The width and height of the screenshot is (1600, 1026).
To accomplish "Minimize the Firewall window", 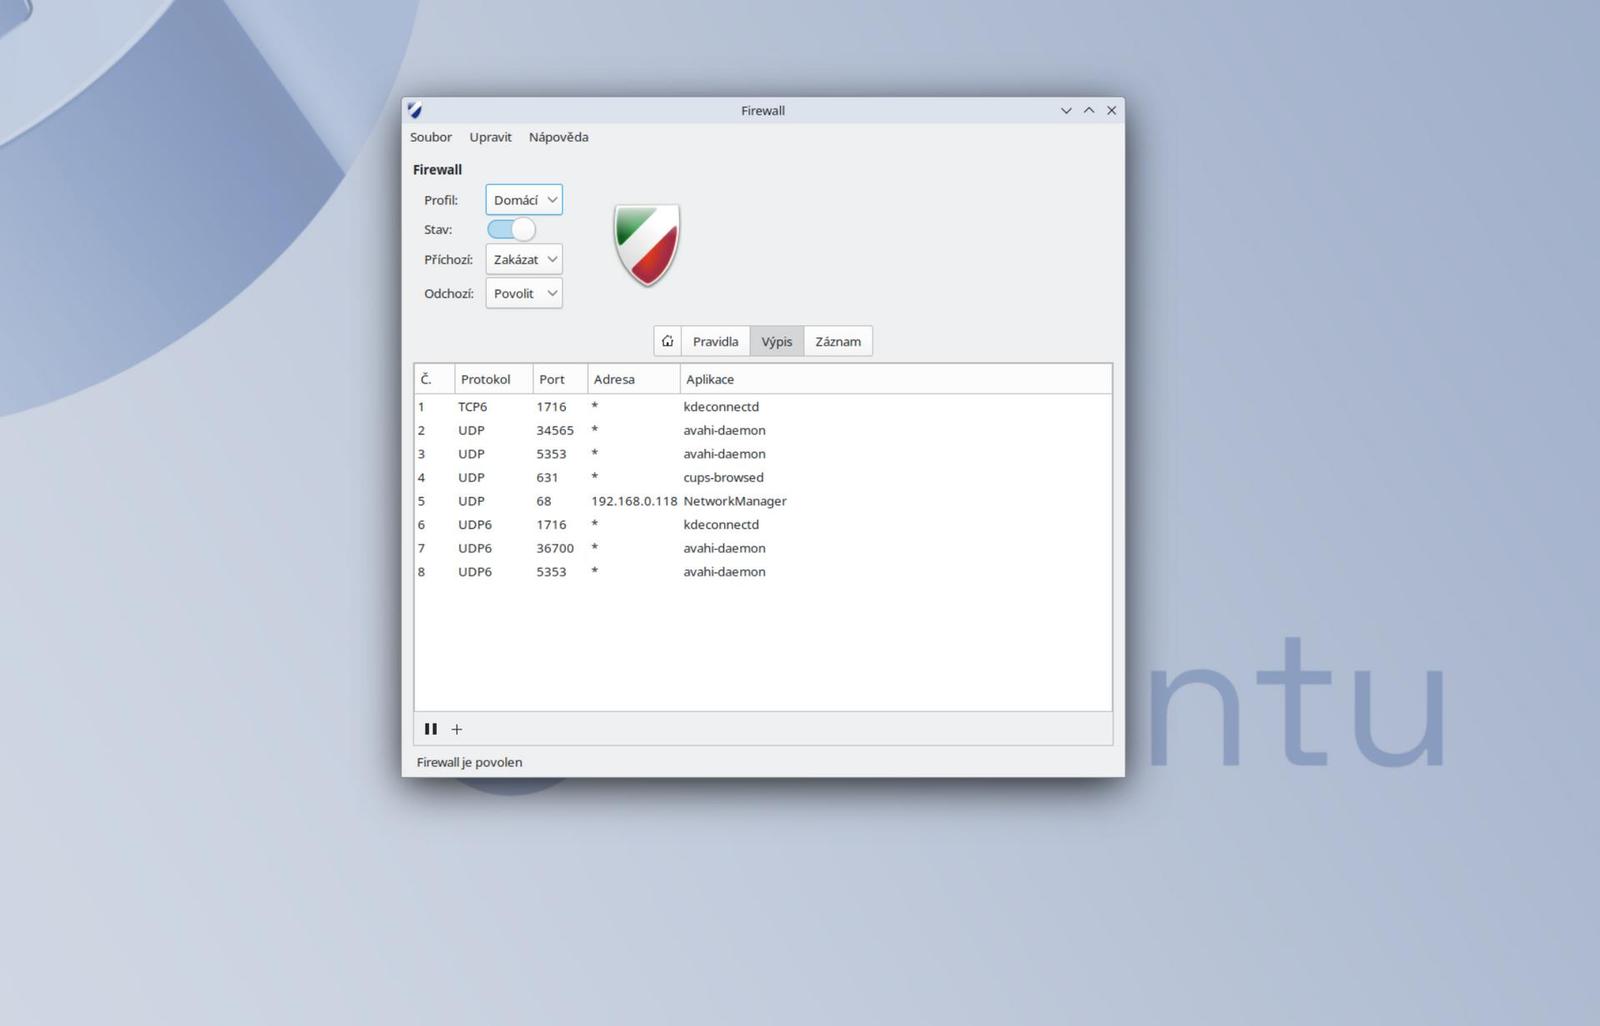I will (1066, 111).
